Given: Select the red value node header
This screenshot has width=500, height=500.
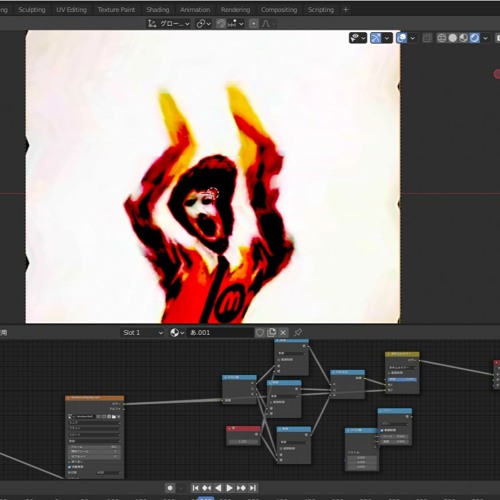Looking at the screenshot, I should (x=243, y=428).
